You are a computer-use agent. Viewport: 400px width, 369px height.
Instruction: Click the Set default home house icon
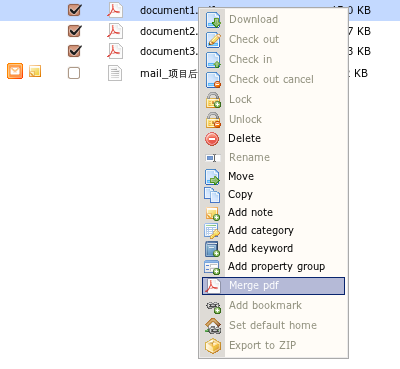pos(213,326)
